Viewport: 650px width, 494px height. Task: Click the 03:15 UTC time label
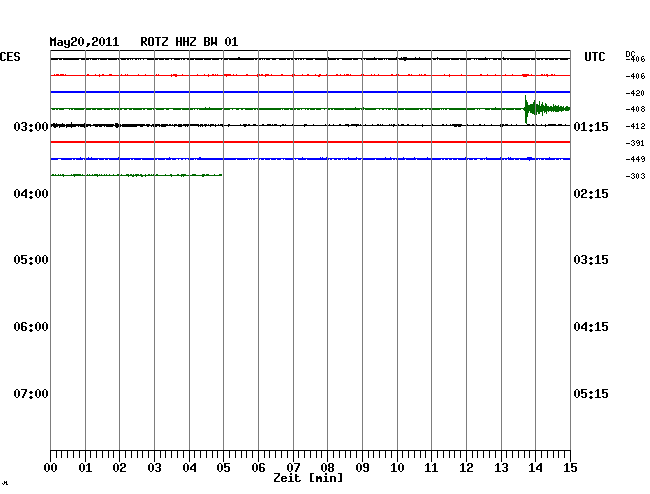point(591,260)
